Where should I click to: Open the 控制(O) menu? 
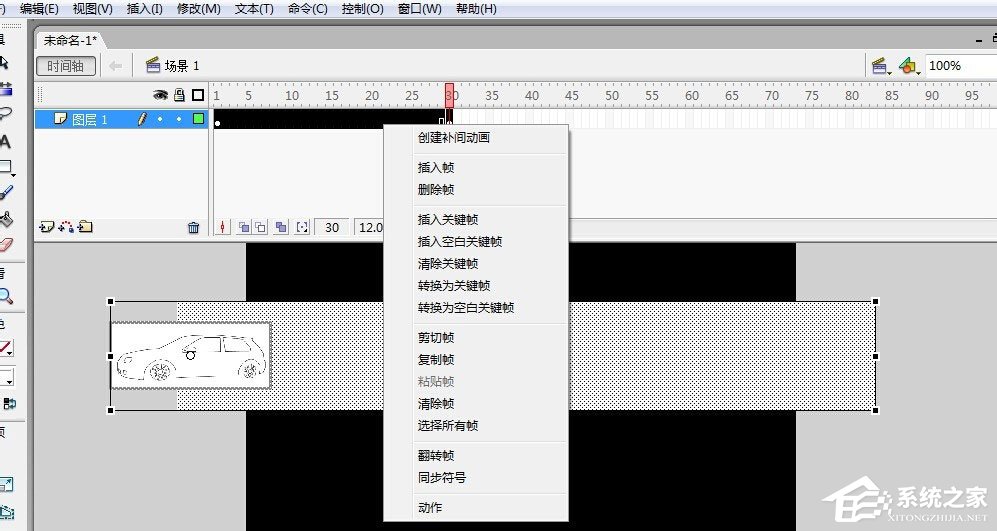click(x=362, y=9)
